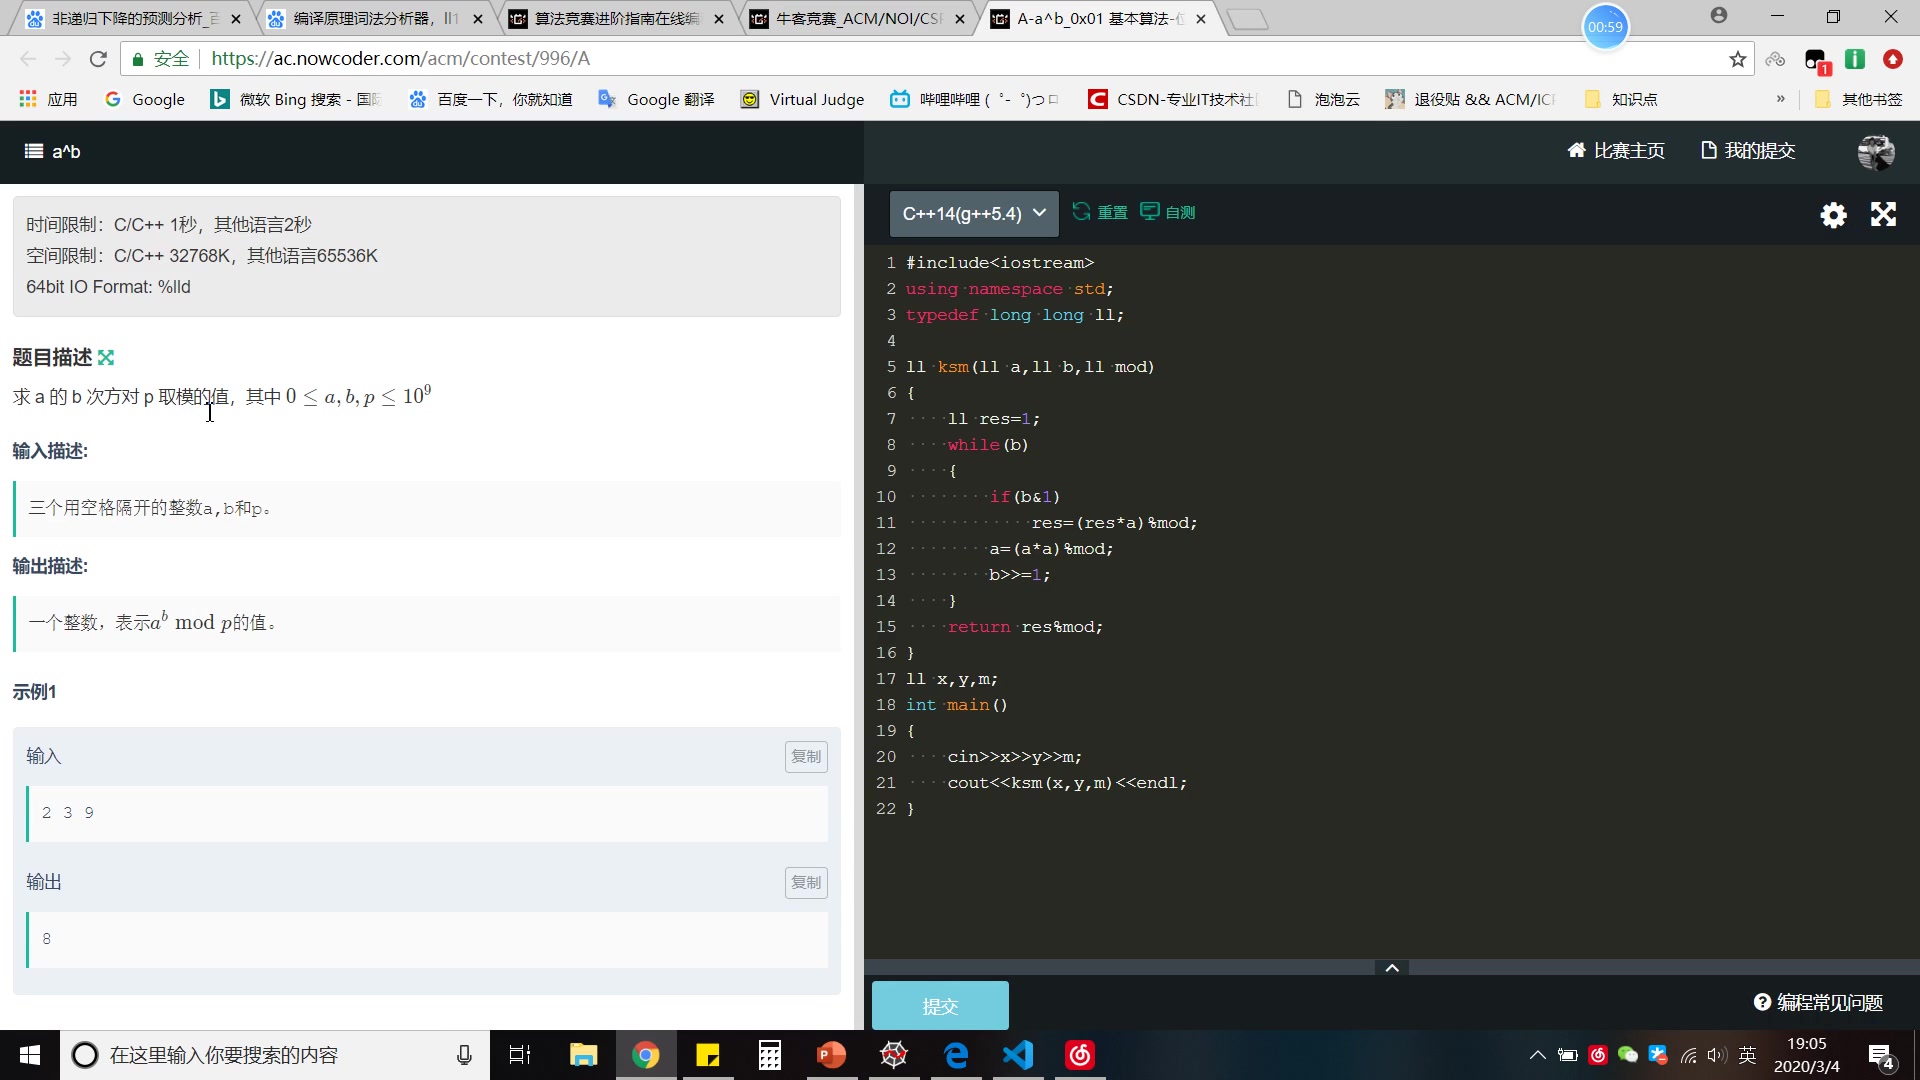
Task: Click the user avatar in header
Action: pos(1875,151)
